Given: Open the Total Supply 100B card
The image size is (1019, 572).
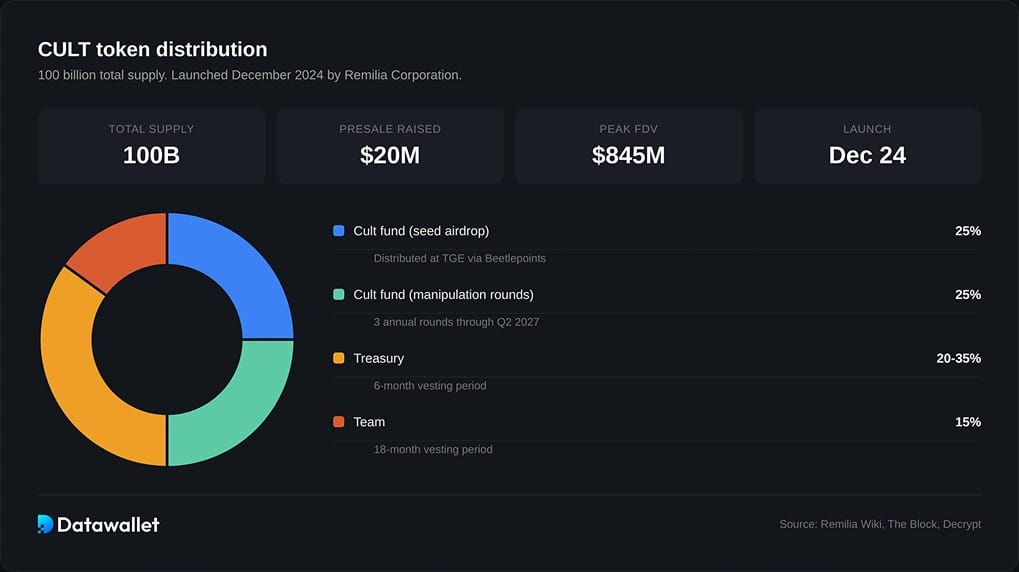Looking at the screenshot, I should [x=151, y=146].
